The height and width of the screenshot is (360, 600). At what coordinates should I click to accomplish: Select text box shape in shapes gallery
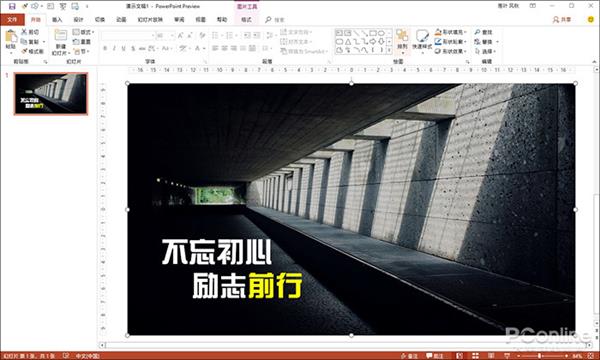339,33
